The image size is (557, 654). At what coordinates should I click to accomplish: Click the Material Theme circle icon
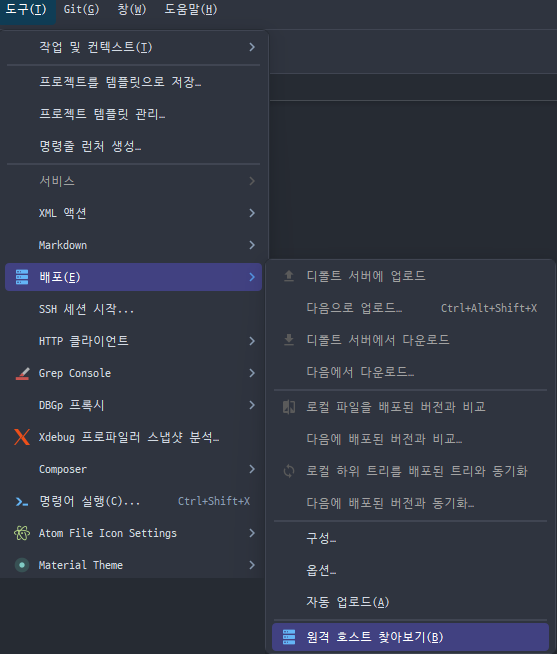(x=22, y=565)
